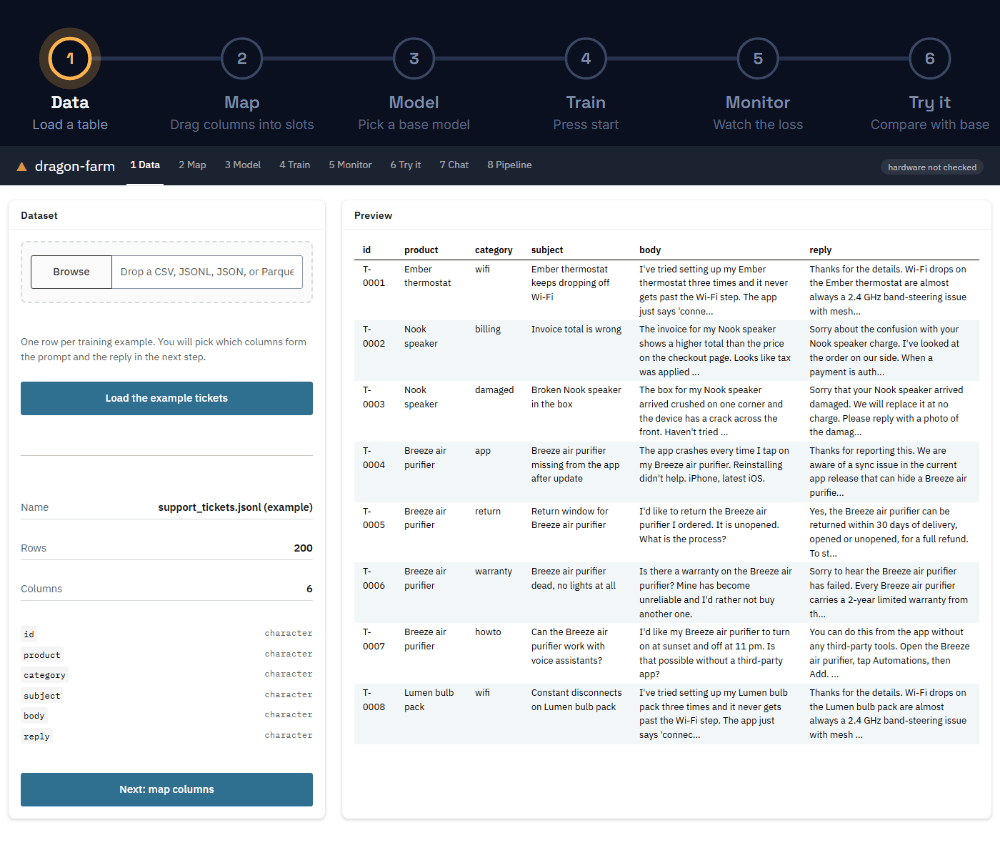This screenshot has width=1000, height=860.
Task: Open the 4 Train tab
Action: (x=295, y=165)
